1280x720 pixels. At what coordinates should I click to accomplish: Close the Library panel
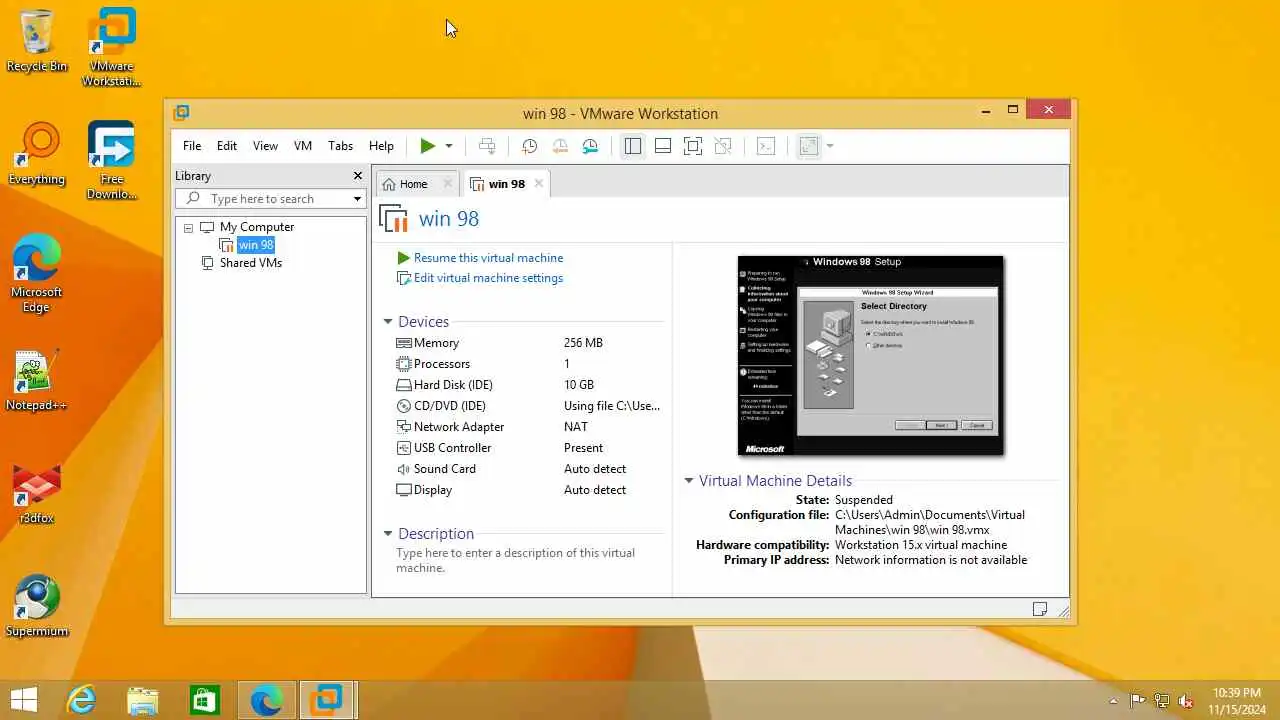coord(357,176)
